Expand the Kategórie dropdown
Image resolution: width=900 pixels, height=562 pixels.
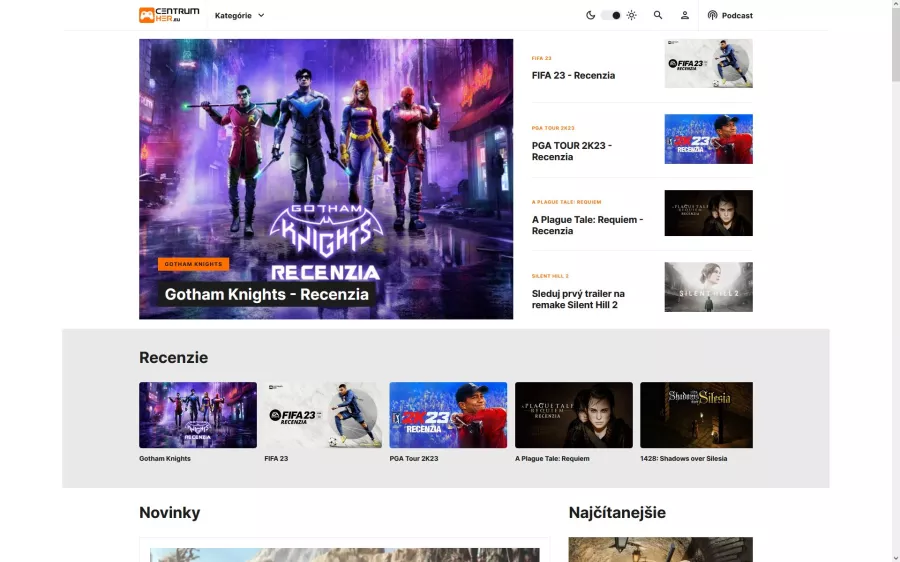tap(239, 15)
